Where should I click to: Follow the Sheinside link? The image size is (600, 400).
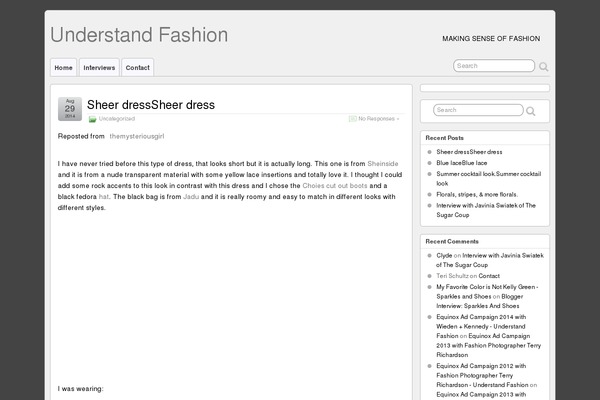(383, 163)
